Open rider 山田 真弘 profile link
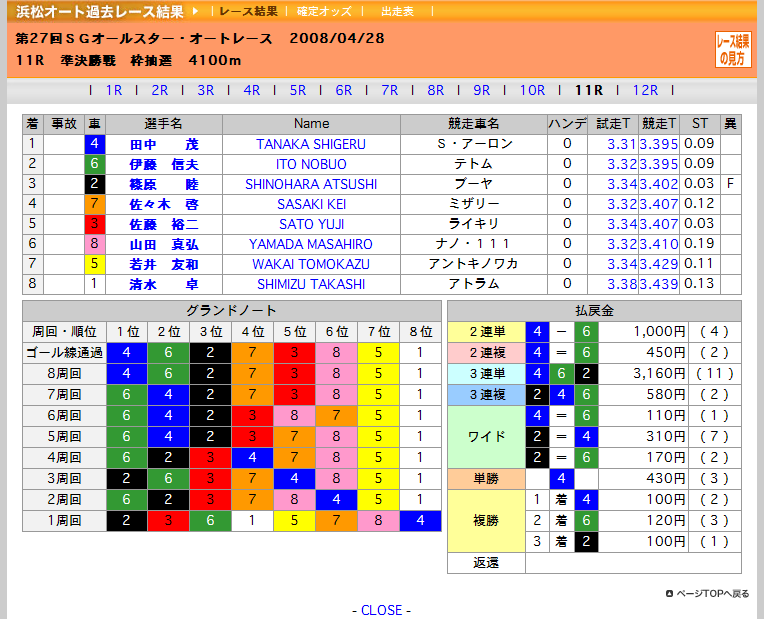 (x=164, y=245)
